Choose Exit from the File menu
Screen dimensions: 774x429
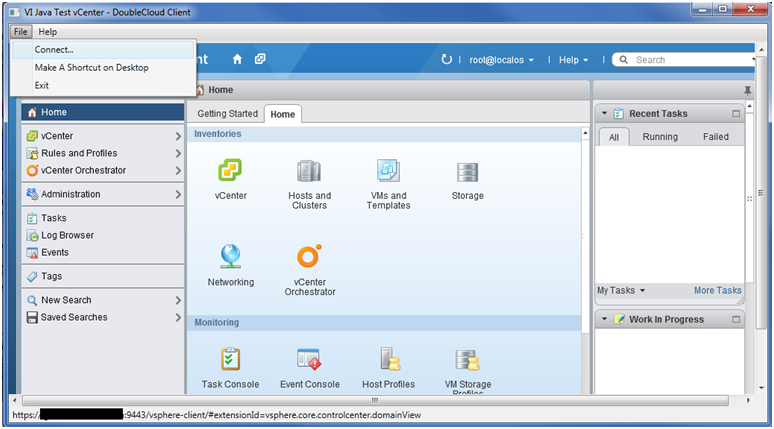103,85
